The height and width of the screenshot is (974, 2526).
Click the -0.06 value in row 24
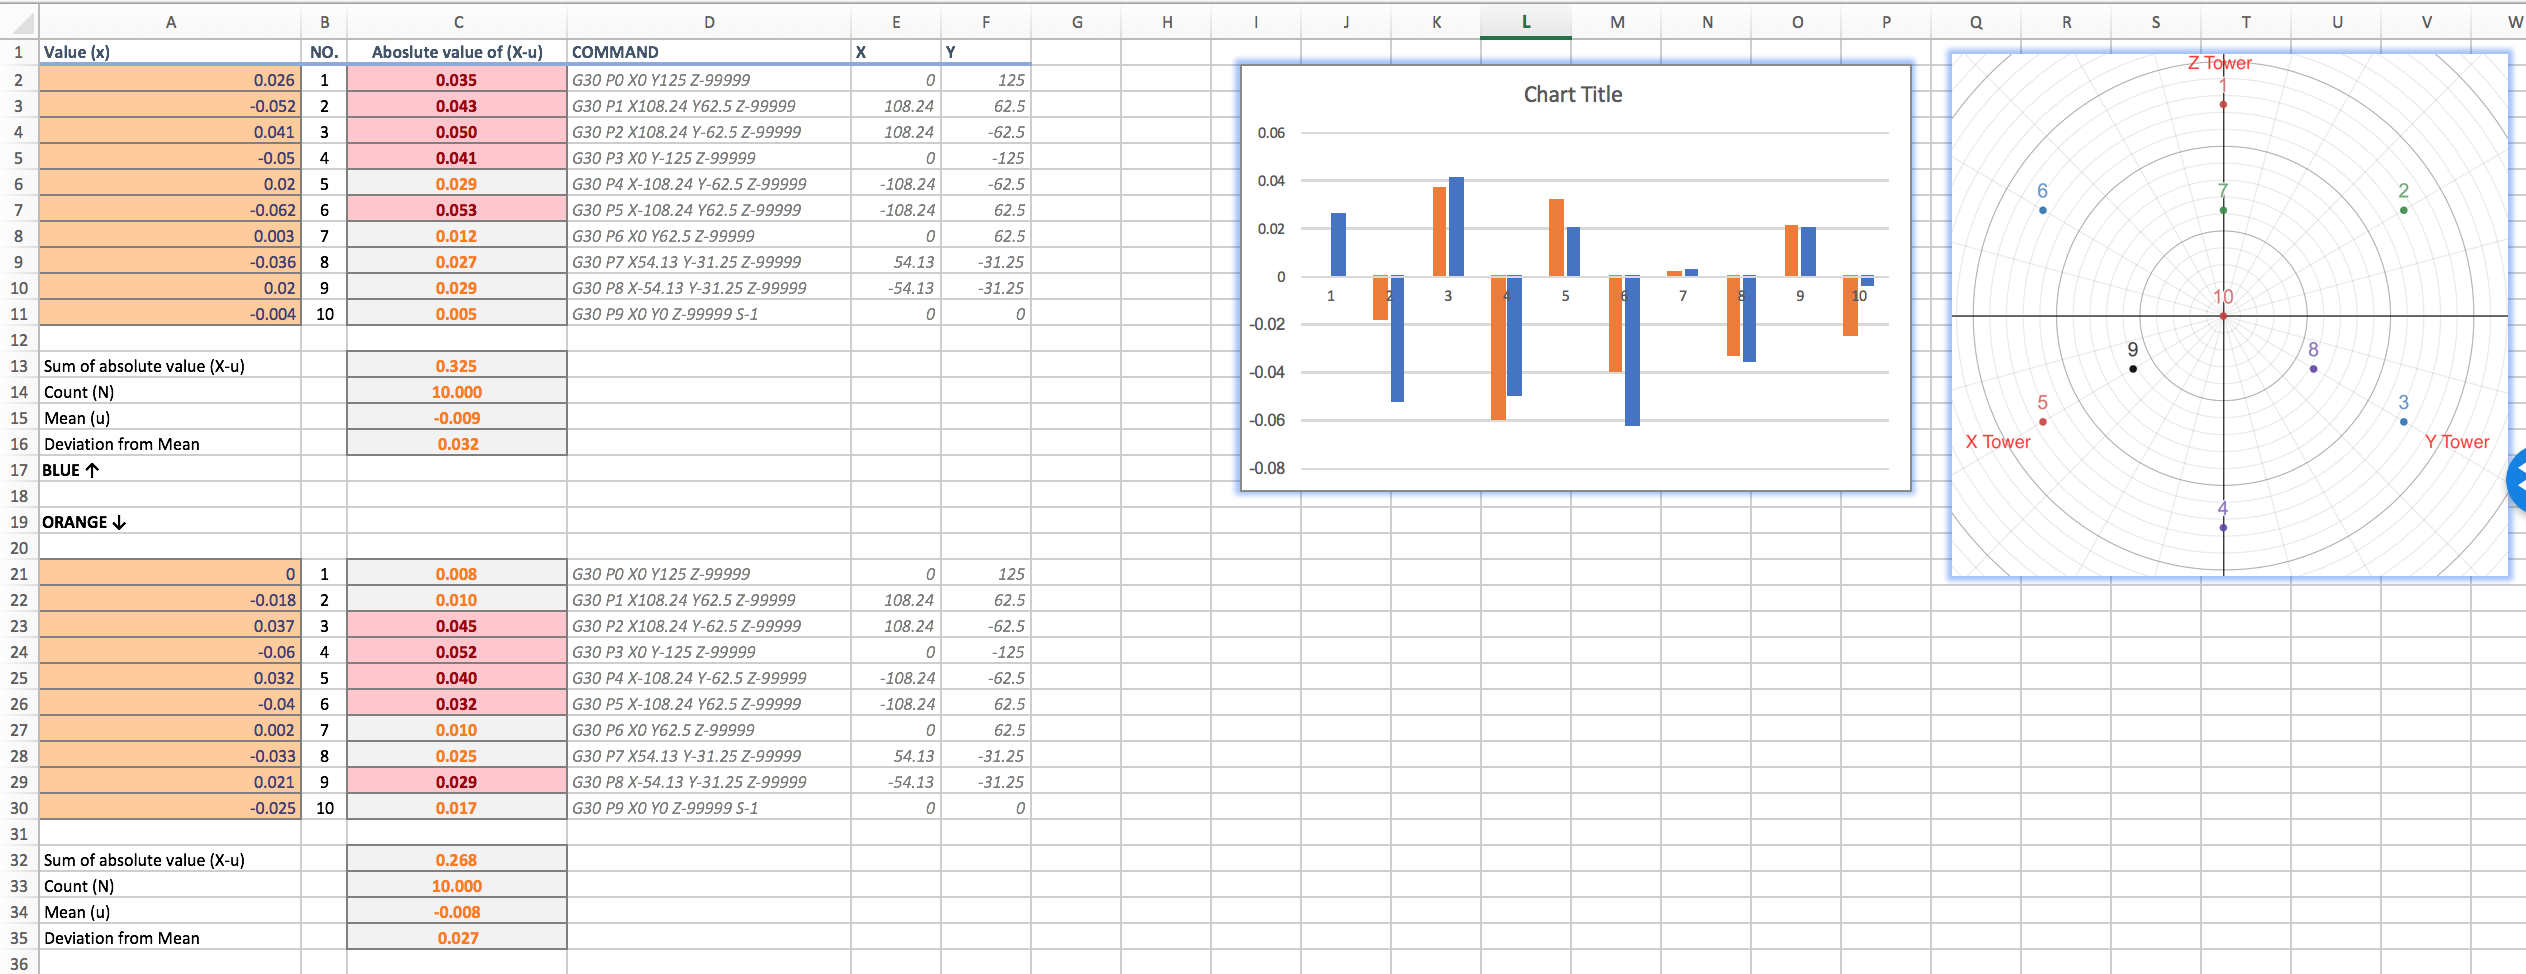pyautogui.click(x=170, y=652)
